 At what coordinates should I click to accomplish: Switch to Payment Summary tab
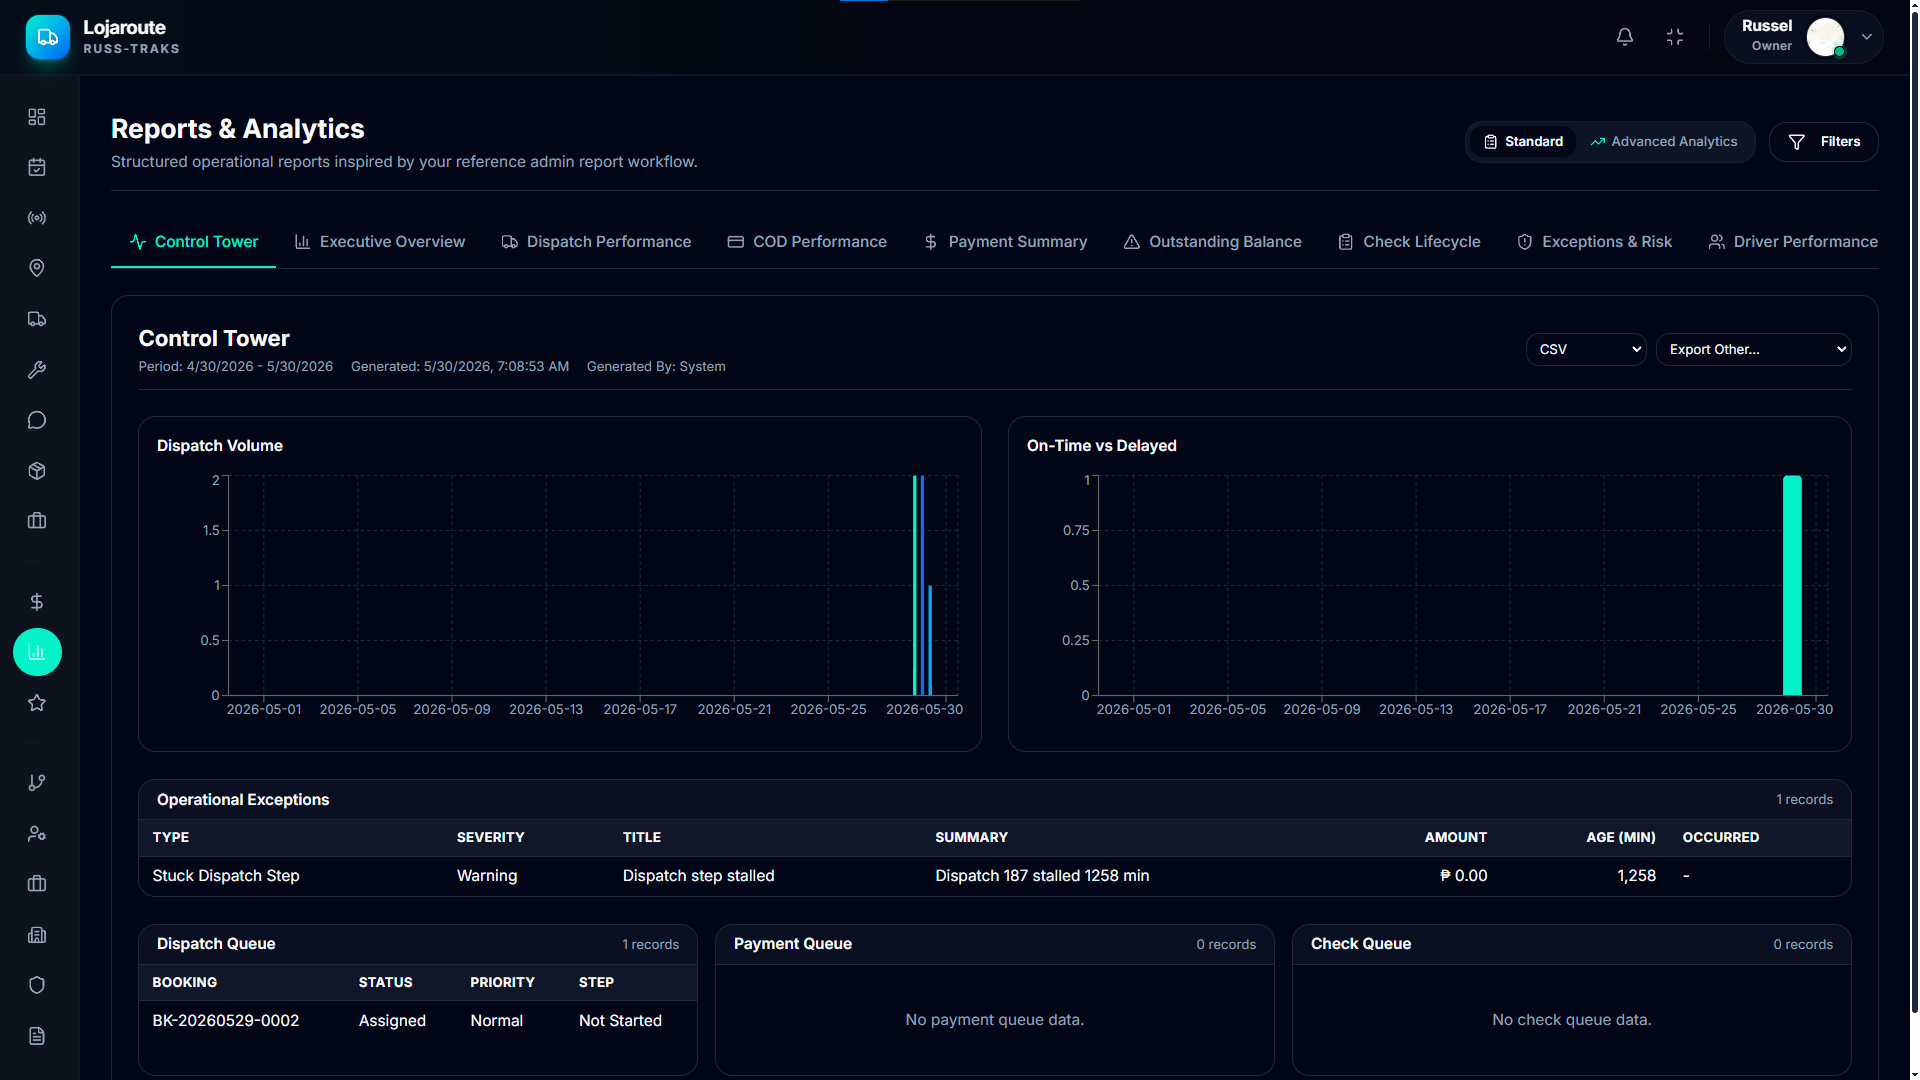1005,242
